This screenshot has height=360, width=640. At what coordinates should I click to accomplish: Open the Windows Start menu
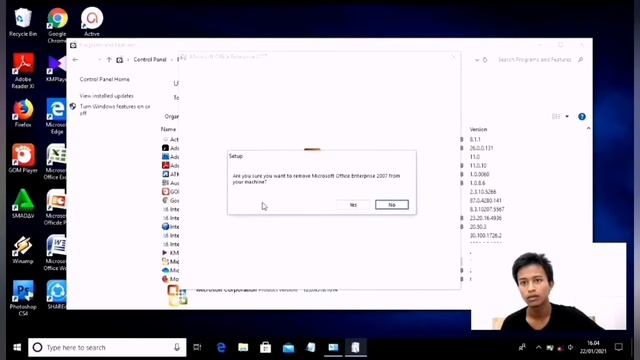click(x=17, y=347)
